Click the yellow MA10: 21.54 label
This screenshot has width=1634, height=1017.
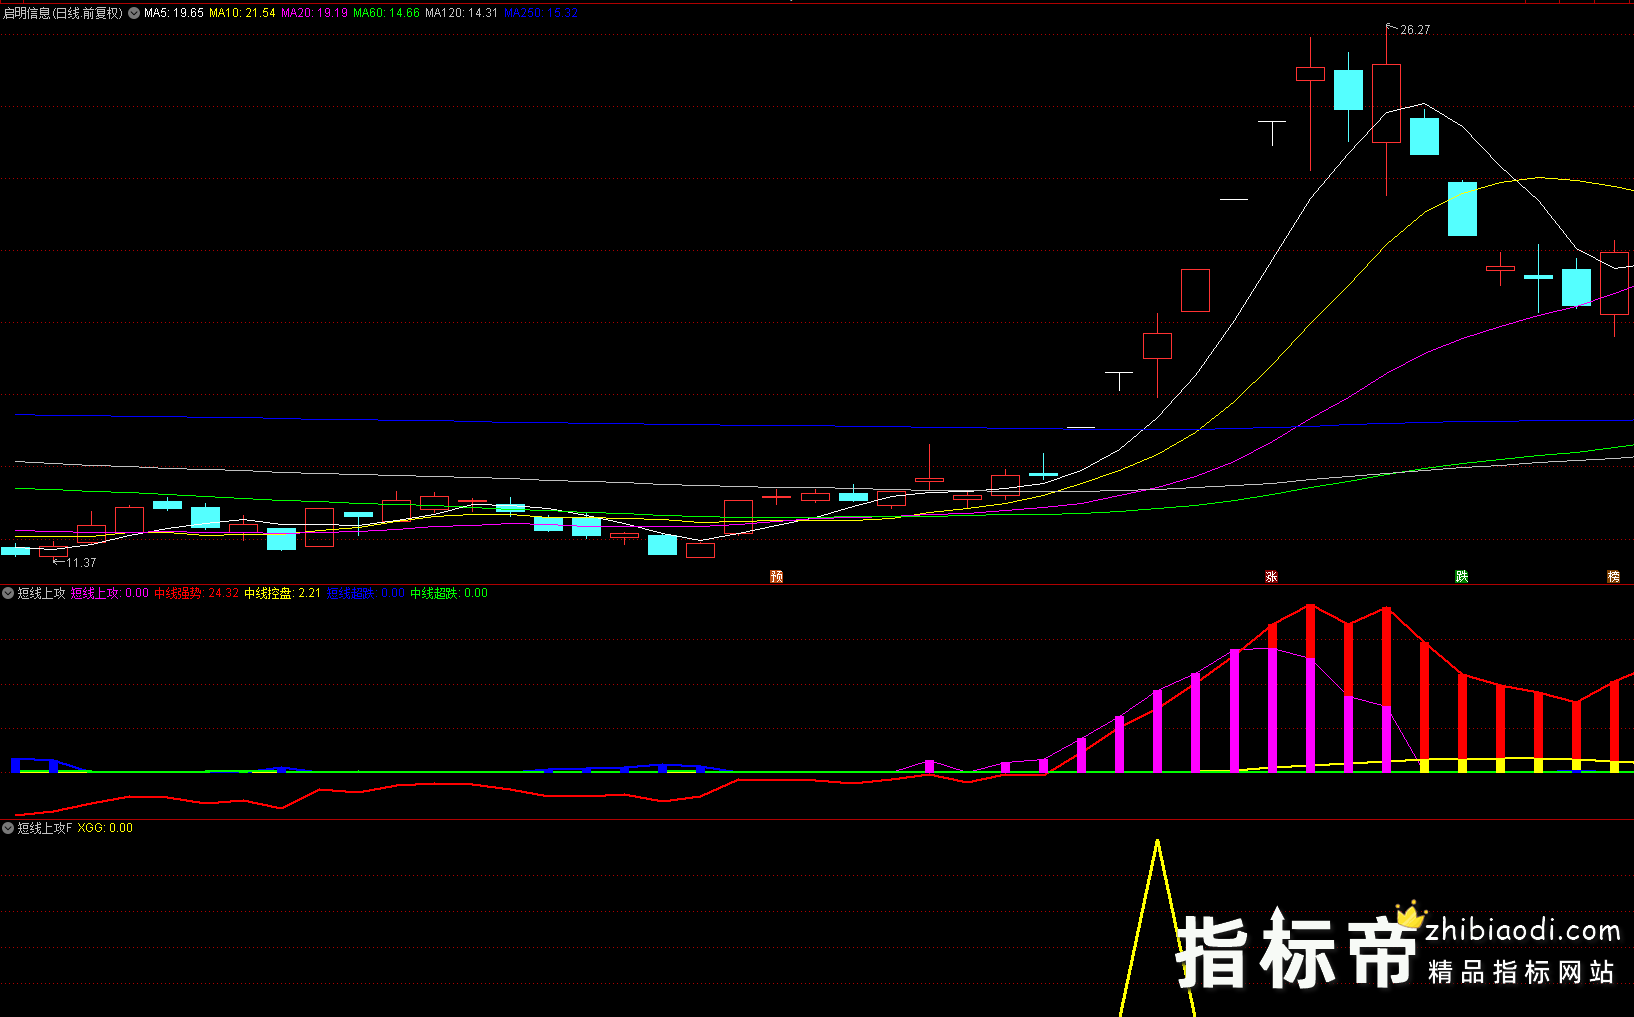click(x=242, y=13)
